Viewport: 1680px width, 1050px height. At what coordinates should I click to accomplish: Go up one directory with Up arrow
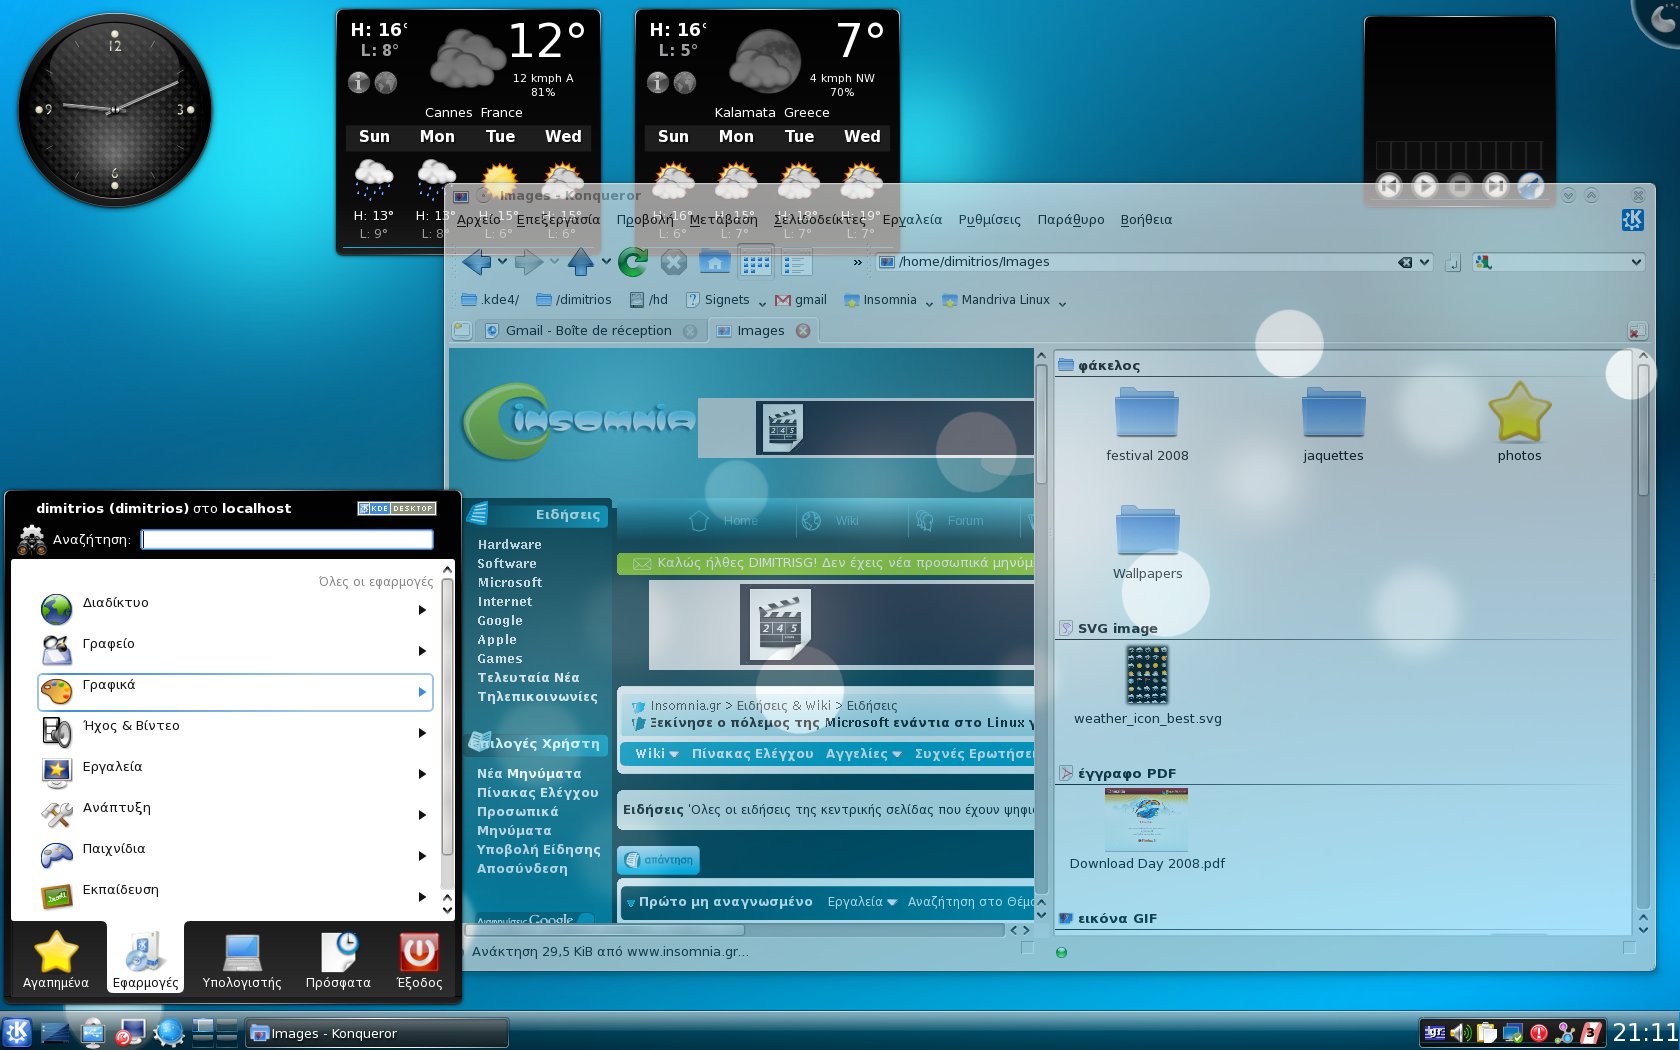tap(581, 262)
